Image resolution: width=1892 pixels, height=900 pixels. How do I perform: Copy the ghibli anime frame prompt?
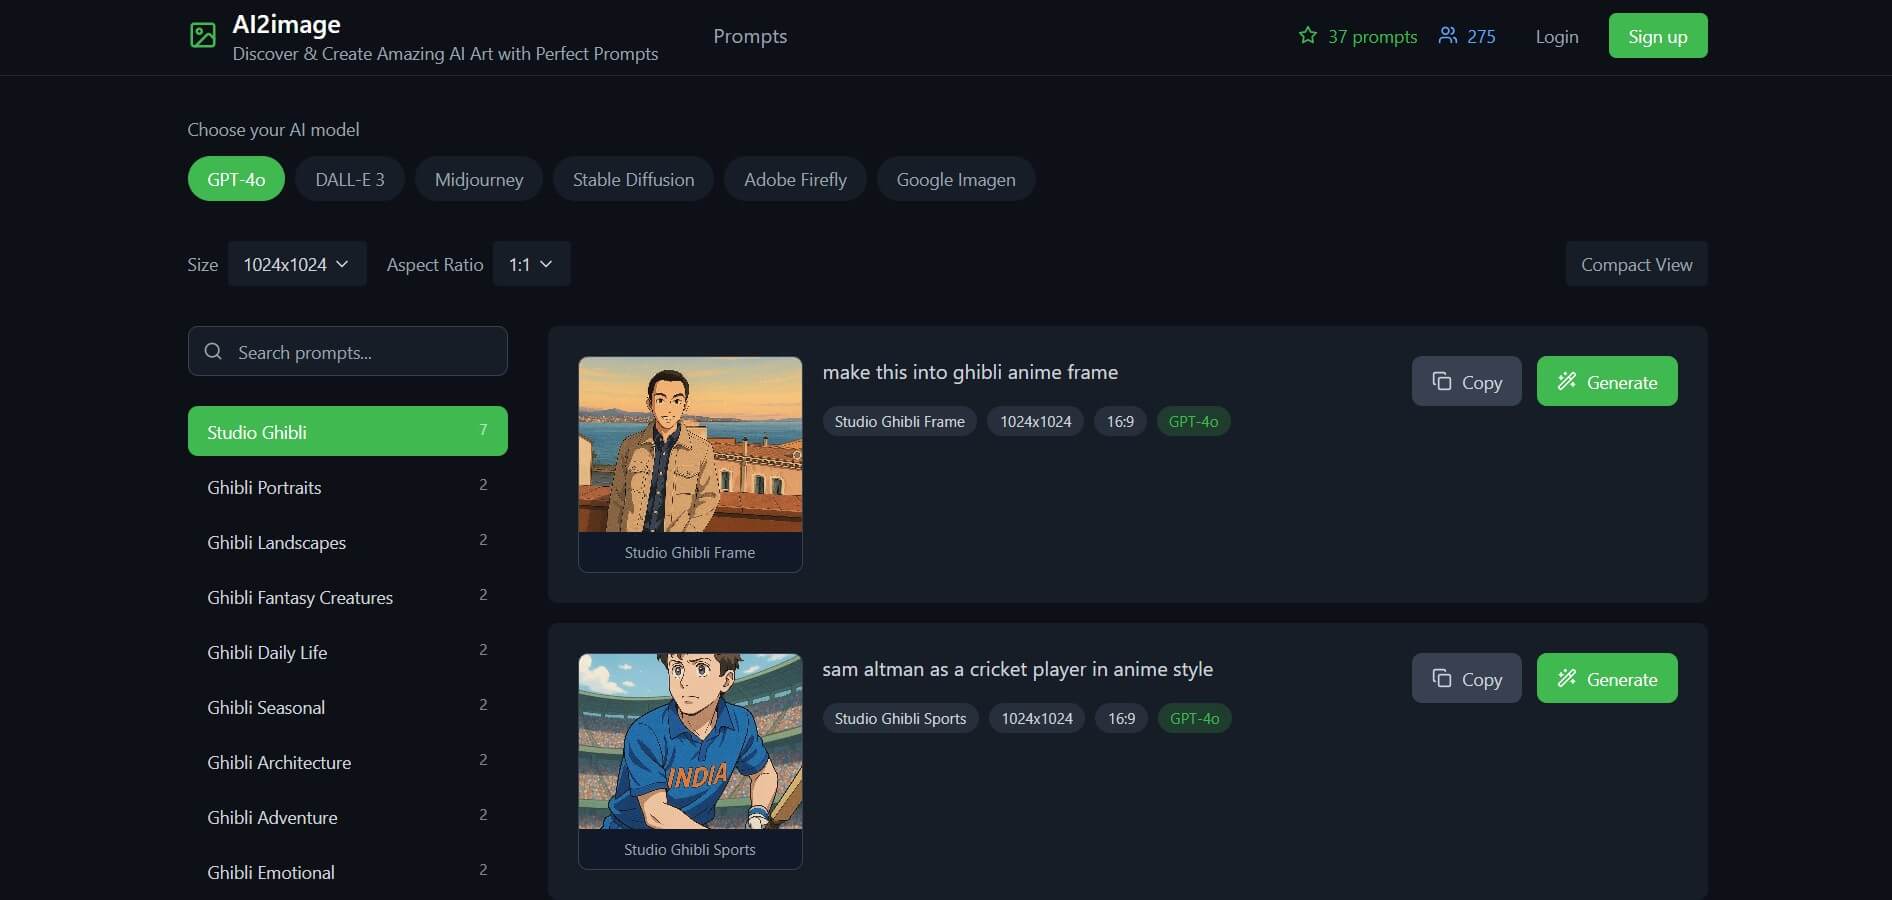coord(1467,381)
